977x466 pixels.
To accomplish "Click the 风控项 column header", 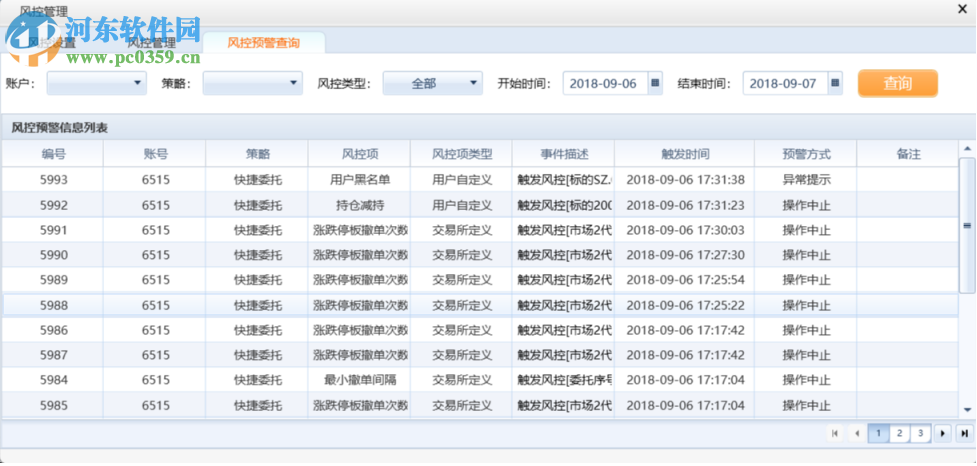I will click(360, 154).
